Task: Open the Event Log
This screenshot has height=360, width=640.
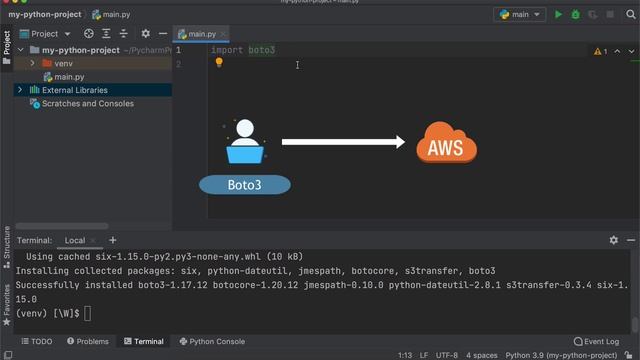Action: [x=596, y=341]
